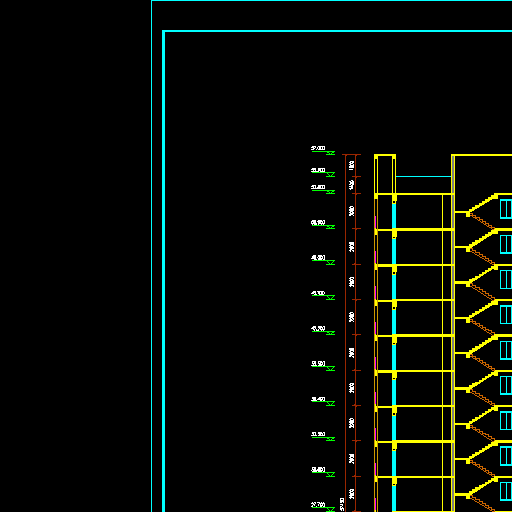This screenshot has height=512, width=512.
Task: Select the inner cyan drawing border top edge
Action: tap(337, 31)
